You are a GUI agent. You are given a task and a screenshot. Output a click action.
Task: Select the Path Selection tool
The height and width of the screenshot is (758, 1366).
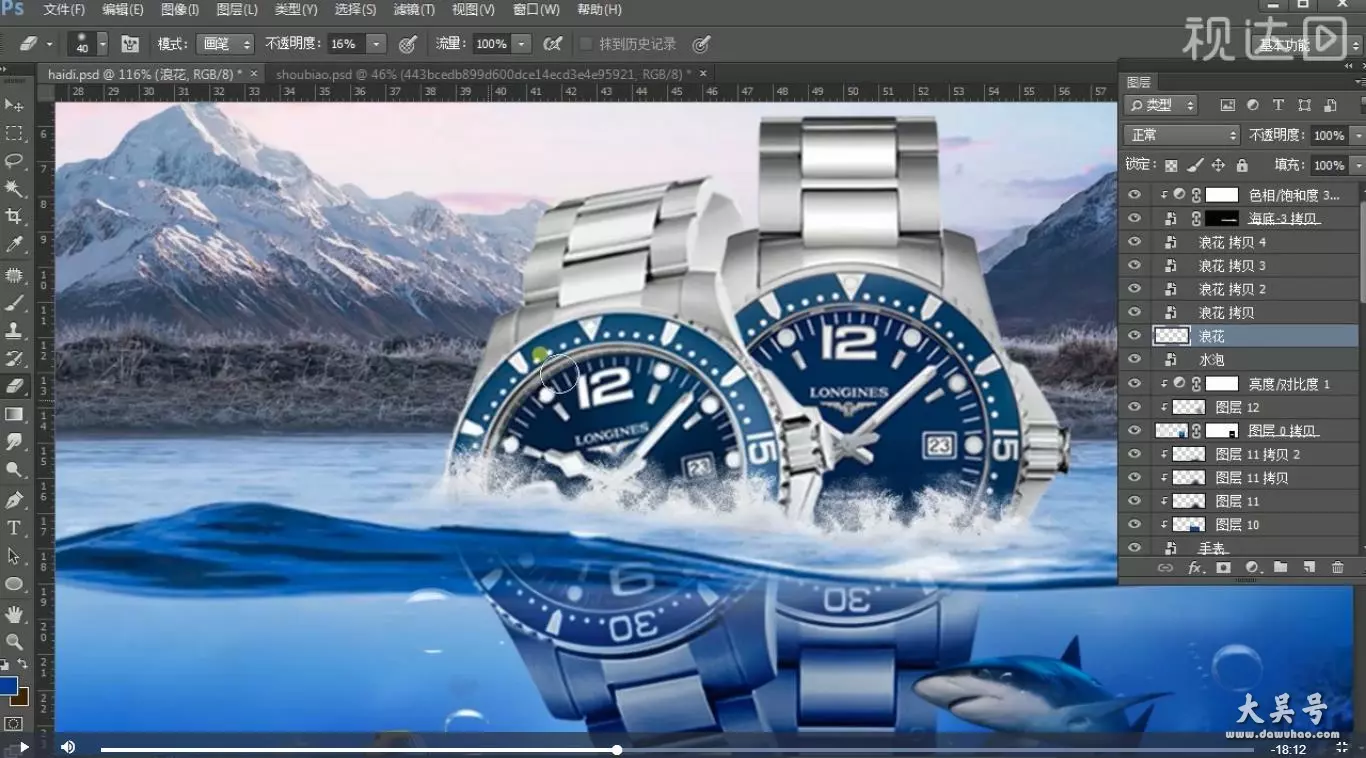pos(14,556)
